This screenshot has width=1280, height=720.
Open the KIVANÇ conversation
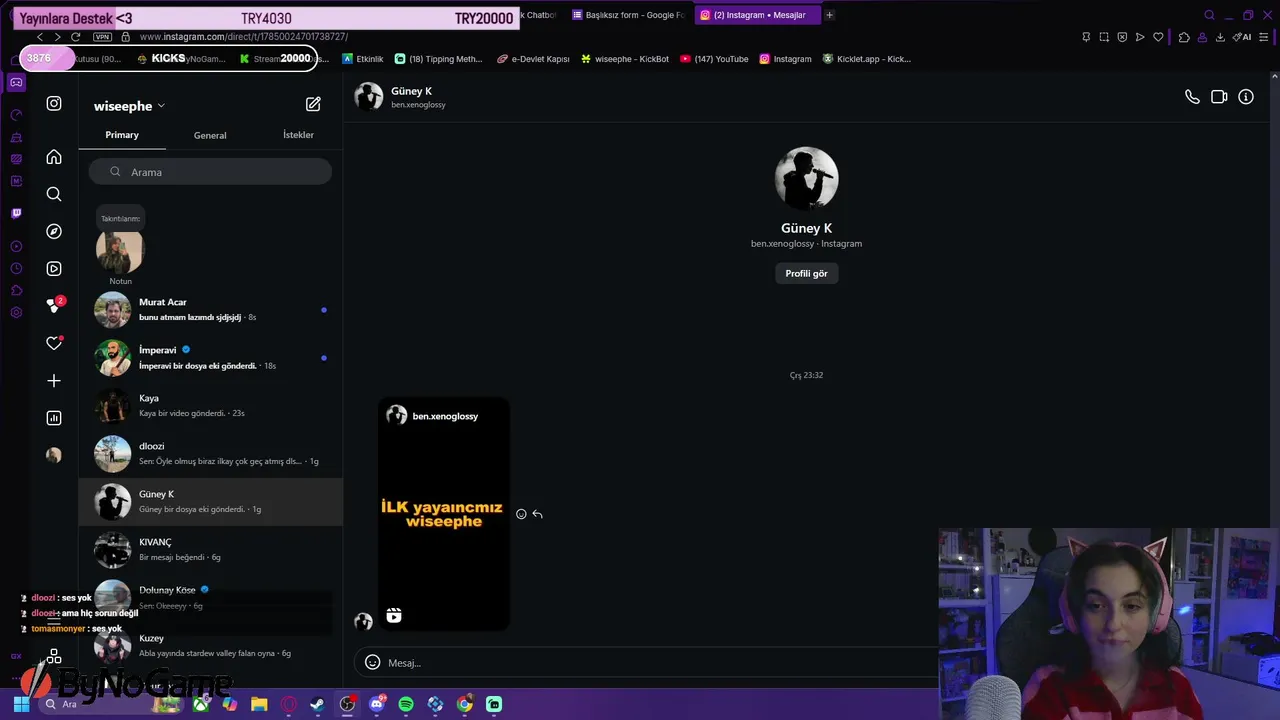(210, 549)
